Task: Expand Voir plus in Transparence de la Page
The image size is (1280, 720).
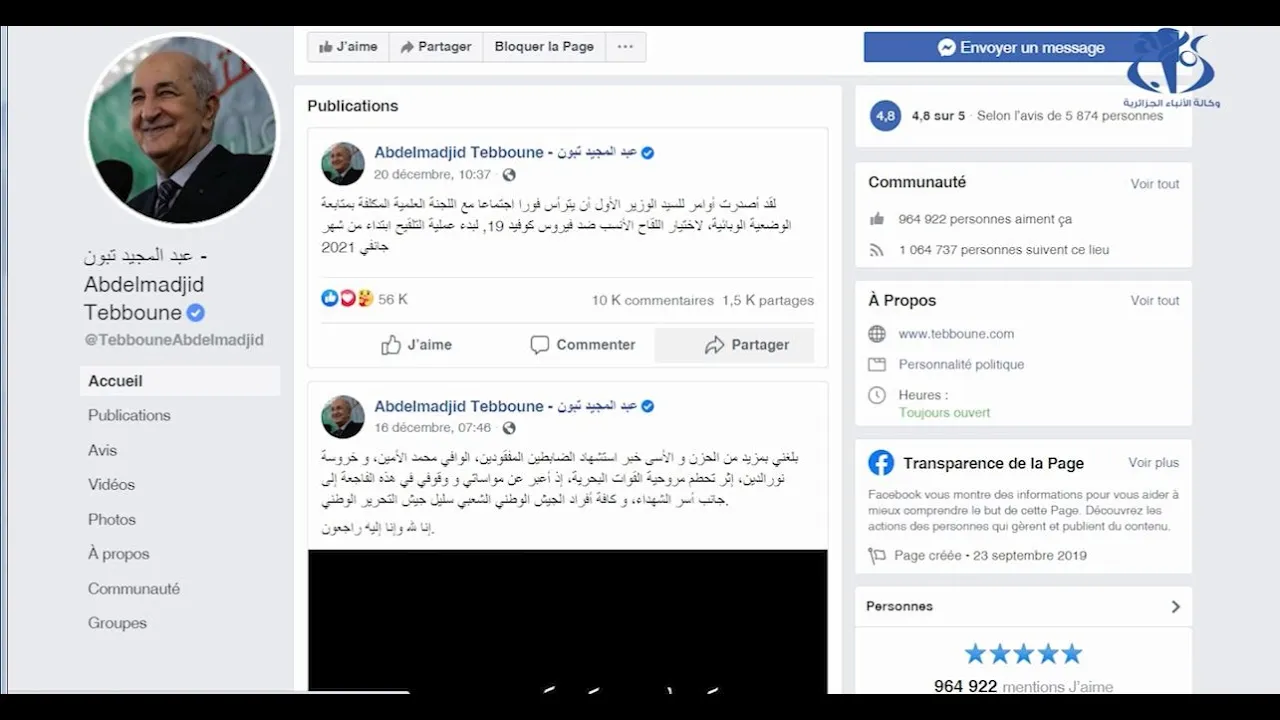Action: pyautogui.click(x=1154, y=463)
